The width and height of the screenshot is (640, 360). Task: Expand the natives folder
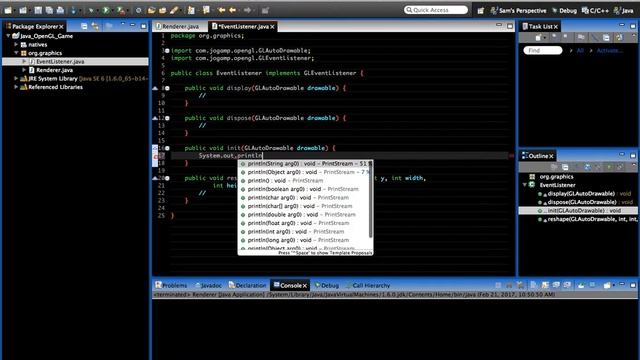click(x=16, y=44)
